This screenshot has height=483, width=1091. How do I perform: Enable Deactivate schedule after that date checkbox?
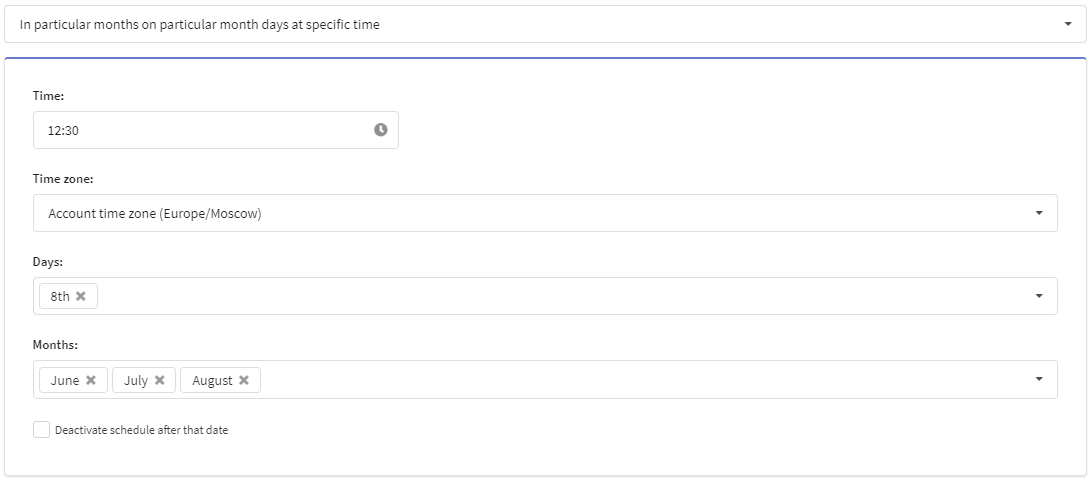point(42,429)
